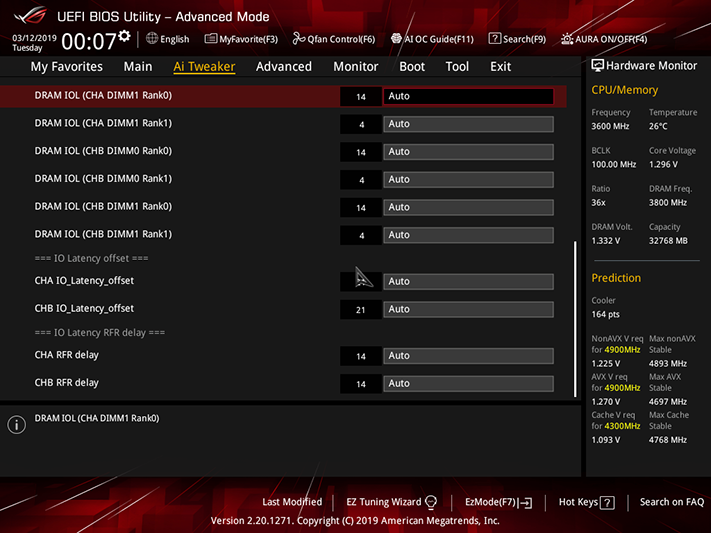This screenshot has height=533, width=711.
Task: Open the CHA RFR delay Auto field
Action: click(468, 356)
